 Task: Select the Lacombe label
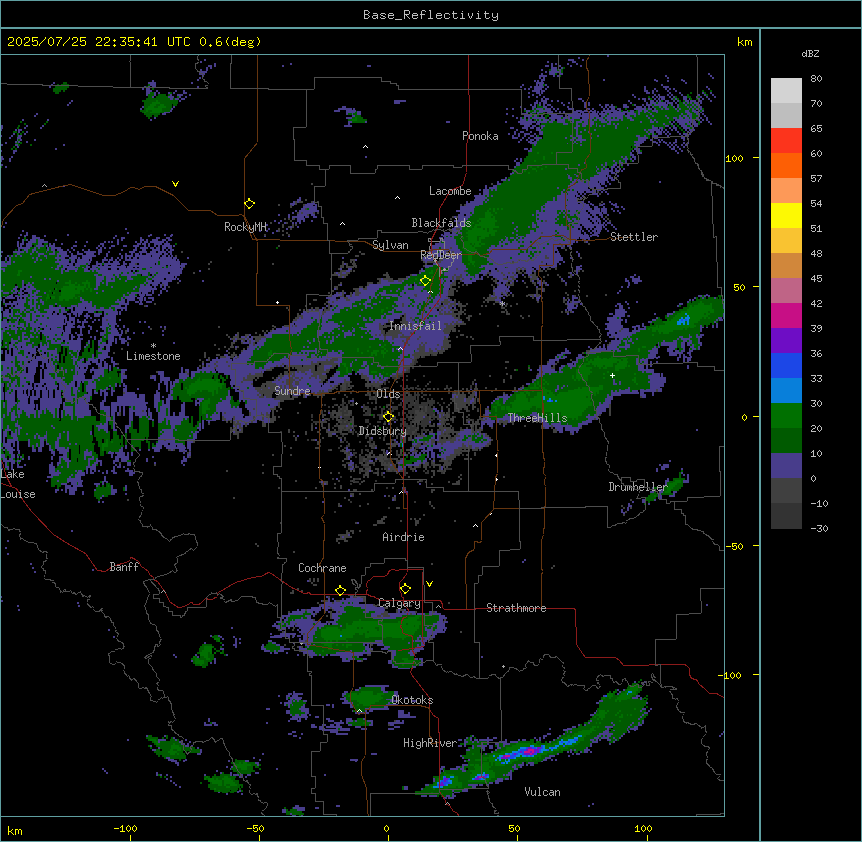pyautogui.click(x=450, y=191)
